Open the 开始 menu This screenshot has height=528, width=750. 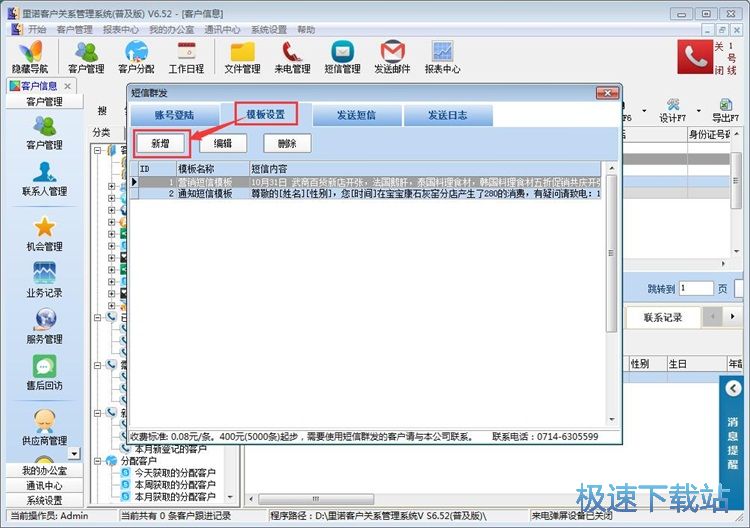pos(37,30)
